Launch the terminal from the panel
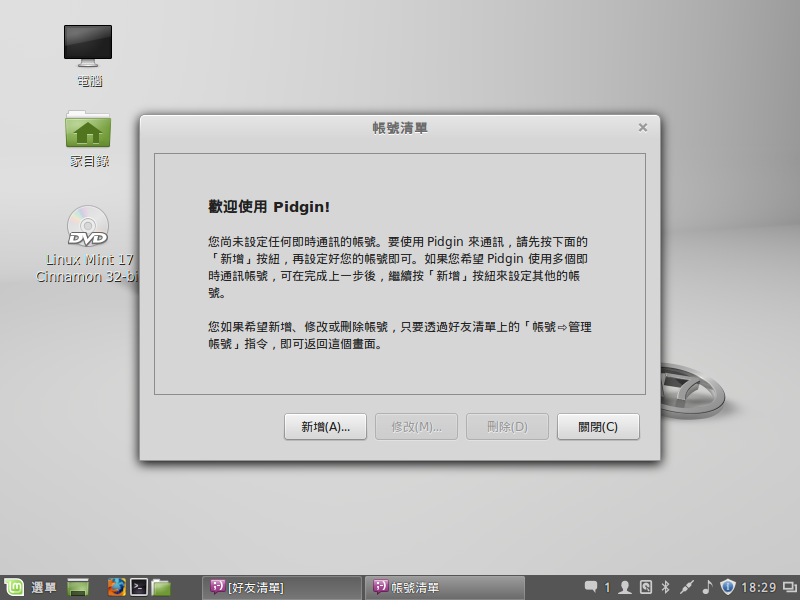The width and height of the screenshot is (800, 600). [x=140, y=587]
